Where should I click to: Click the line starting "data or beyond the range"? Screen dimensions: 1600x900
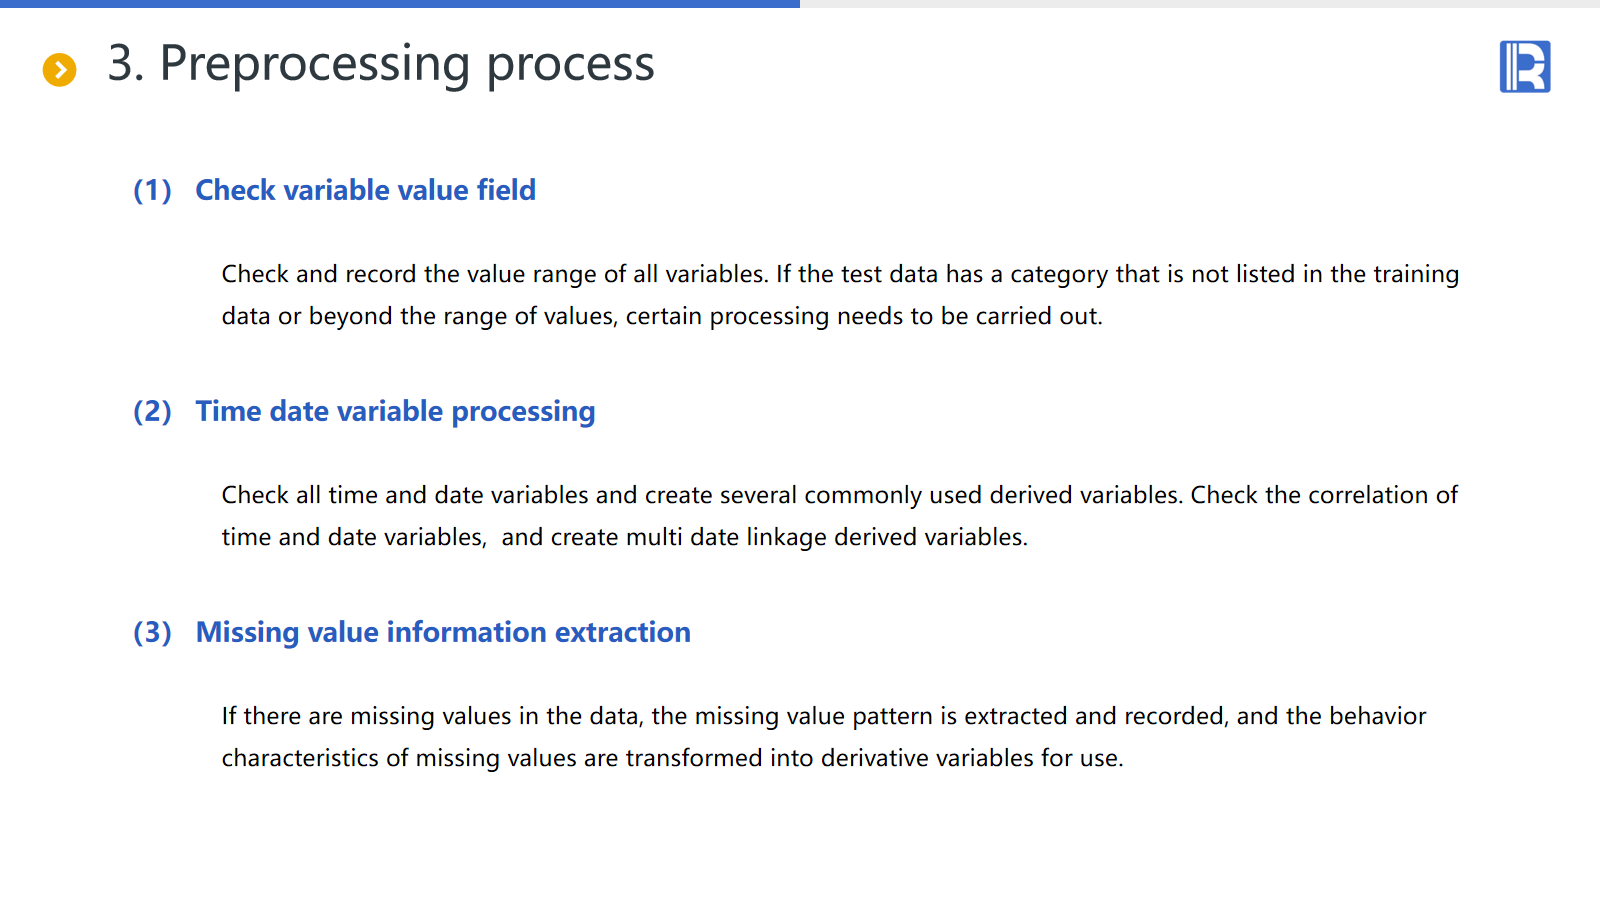[x=662, y=316]
